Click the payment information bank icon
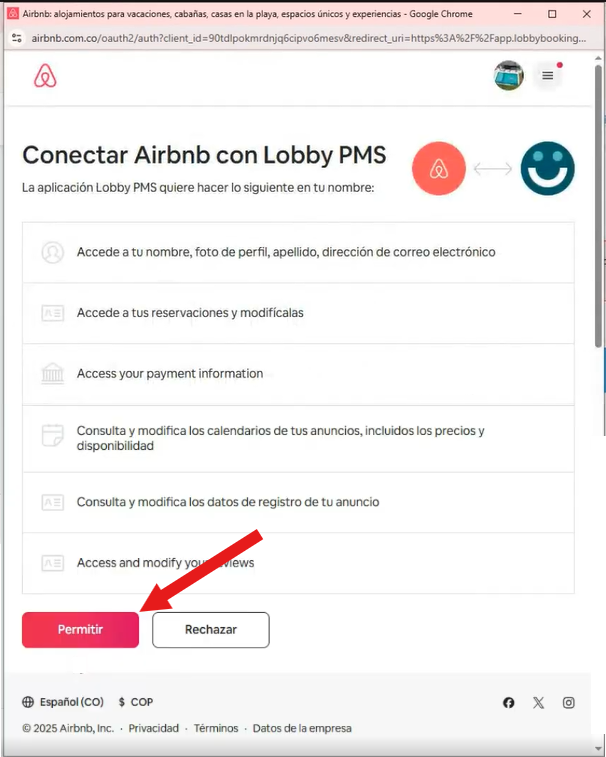Screen dimensions: 606x757 point(53,374)
